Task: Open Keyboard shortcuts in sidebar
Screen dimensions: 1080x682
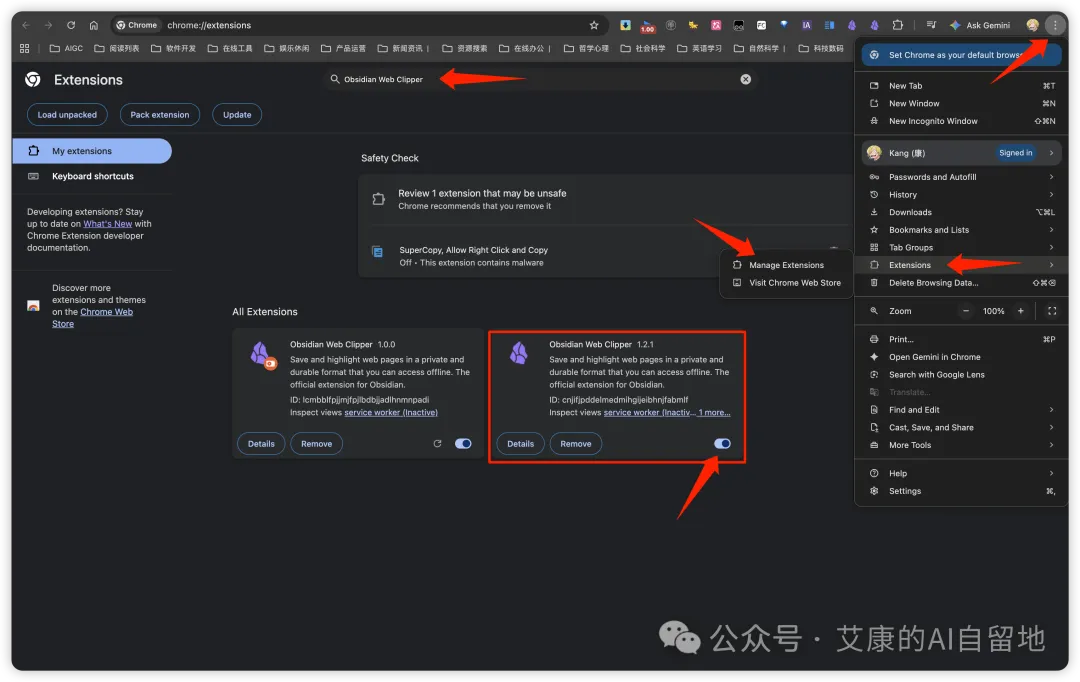Action: click(x=92, y=176)
